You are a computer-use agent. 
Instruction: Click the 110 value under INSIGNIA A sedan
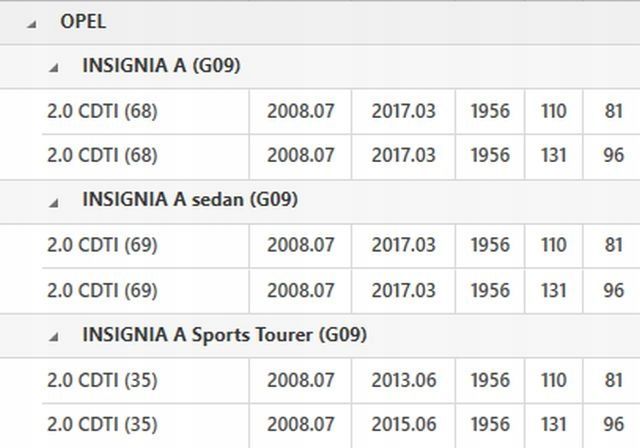click(x=553, y=245)
